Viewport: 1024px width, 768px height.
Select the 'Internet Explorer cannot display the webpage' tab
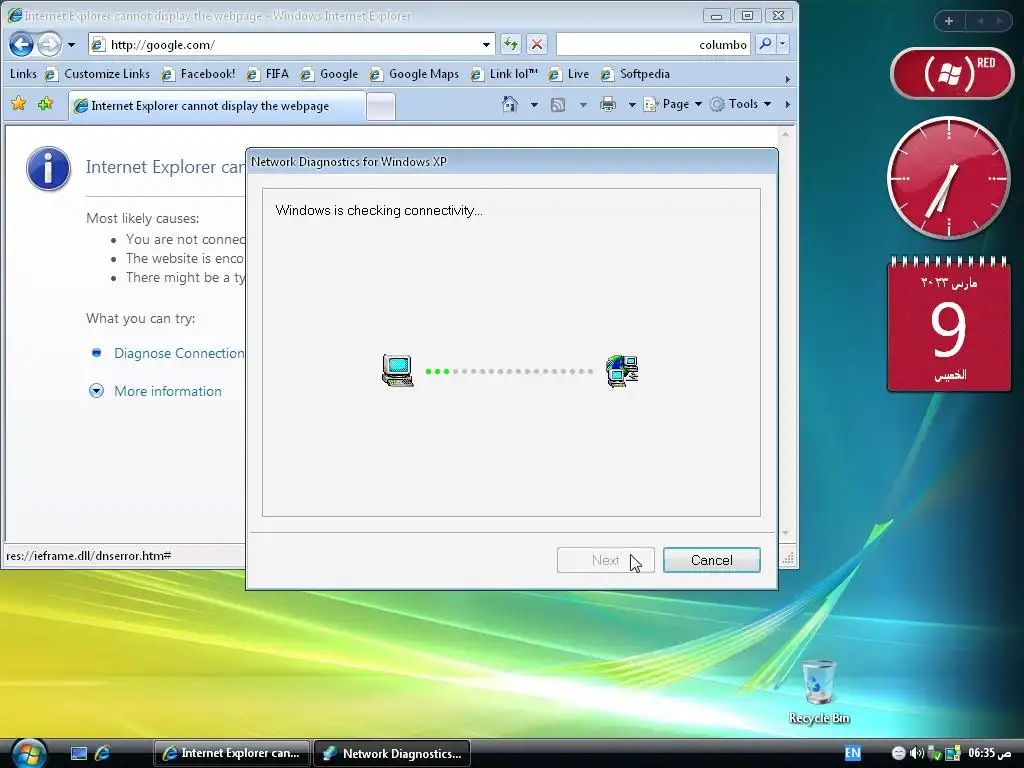pyautogui.click(x=216, y=106)
